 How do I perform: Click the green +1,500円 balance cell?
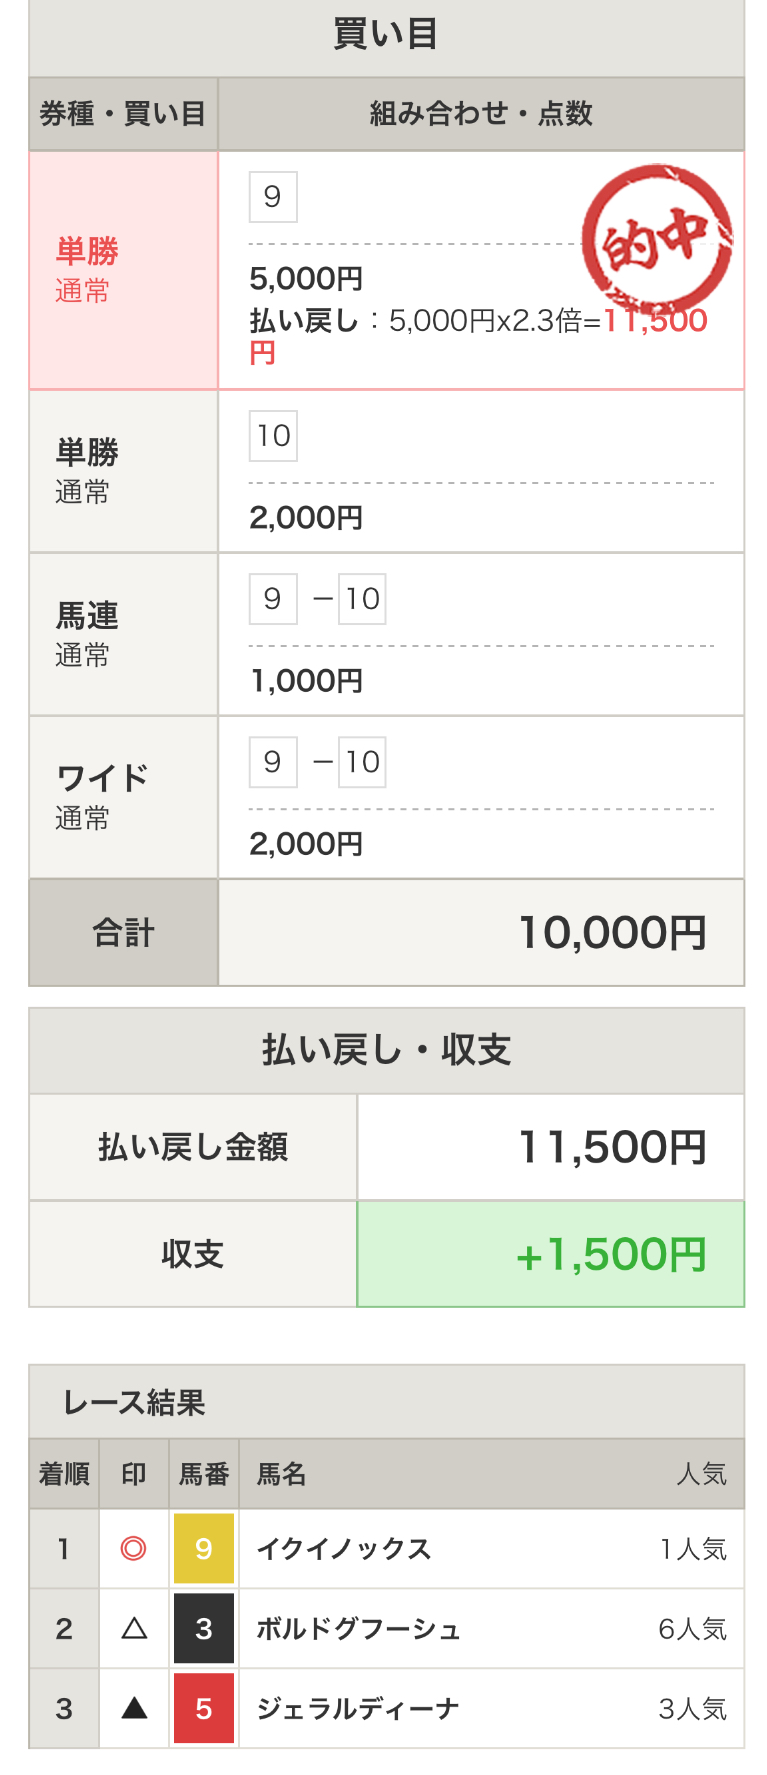551,1254
